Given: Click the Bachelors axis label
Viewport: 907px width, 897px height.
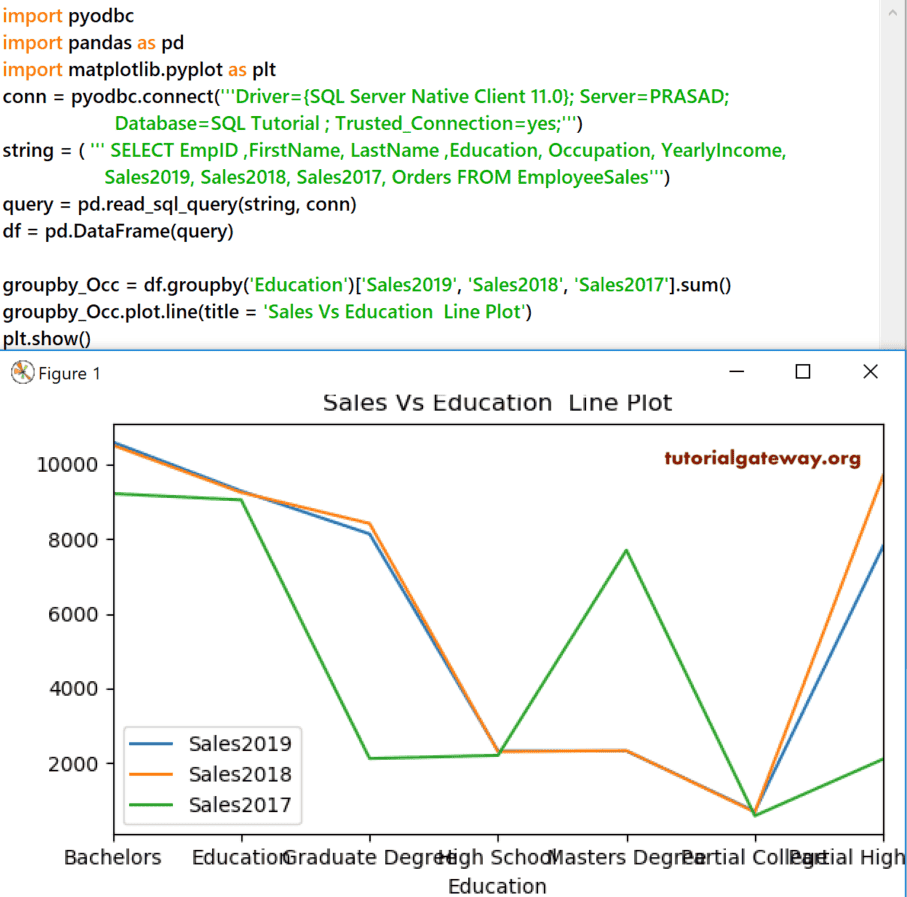Looking at the screenshot, I should tap(112, 857).
